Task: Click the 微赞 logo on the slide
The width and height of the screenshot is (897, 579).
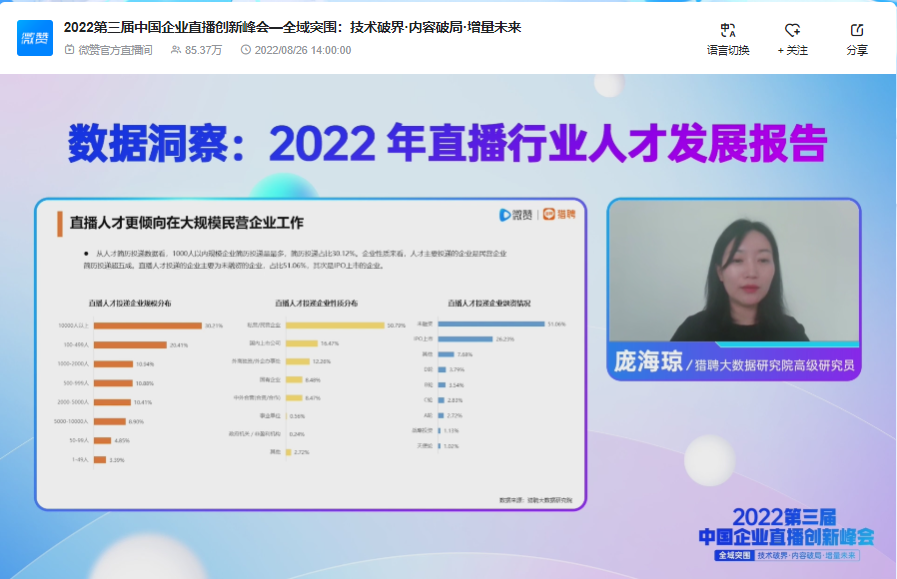Action: point(515,215)
